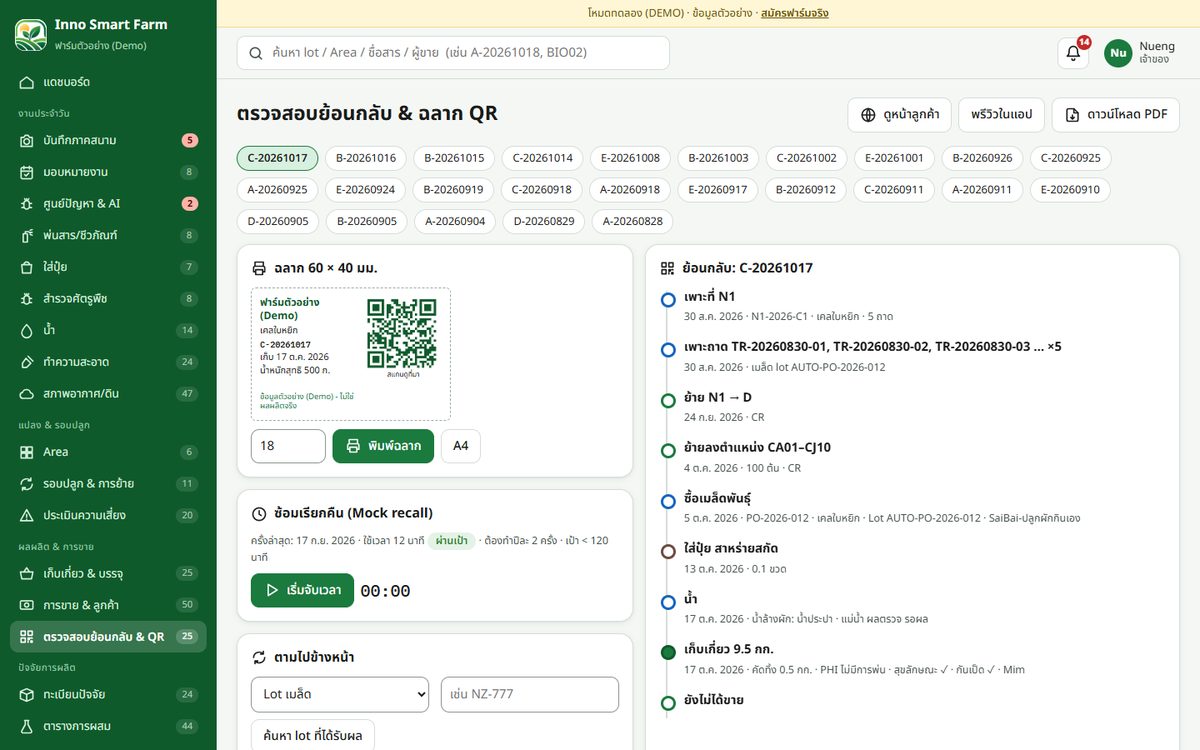Go to เก็บเกี่ยว & บรรจุ sidebar item
The image size is (1200, 750).
pyautogui.click(x=108, y=574)
